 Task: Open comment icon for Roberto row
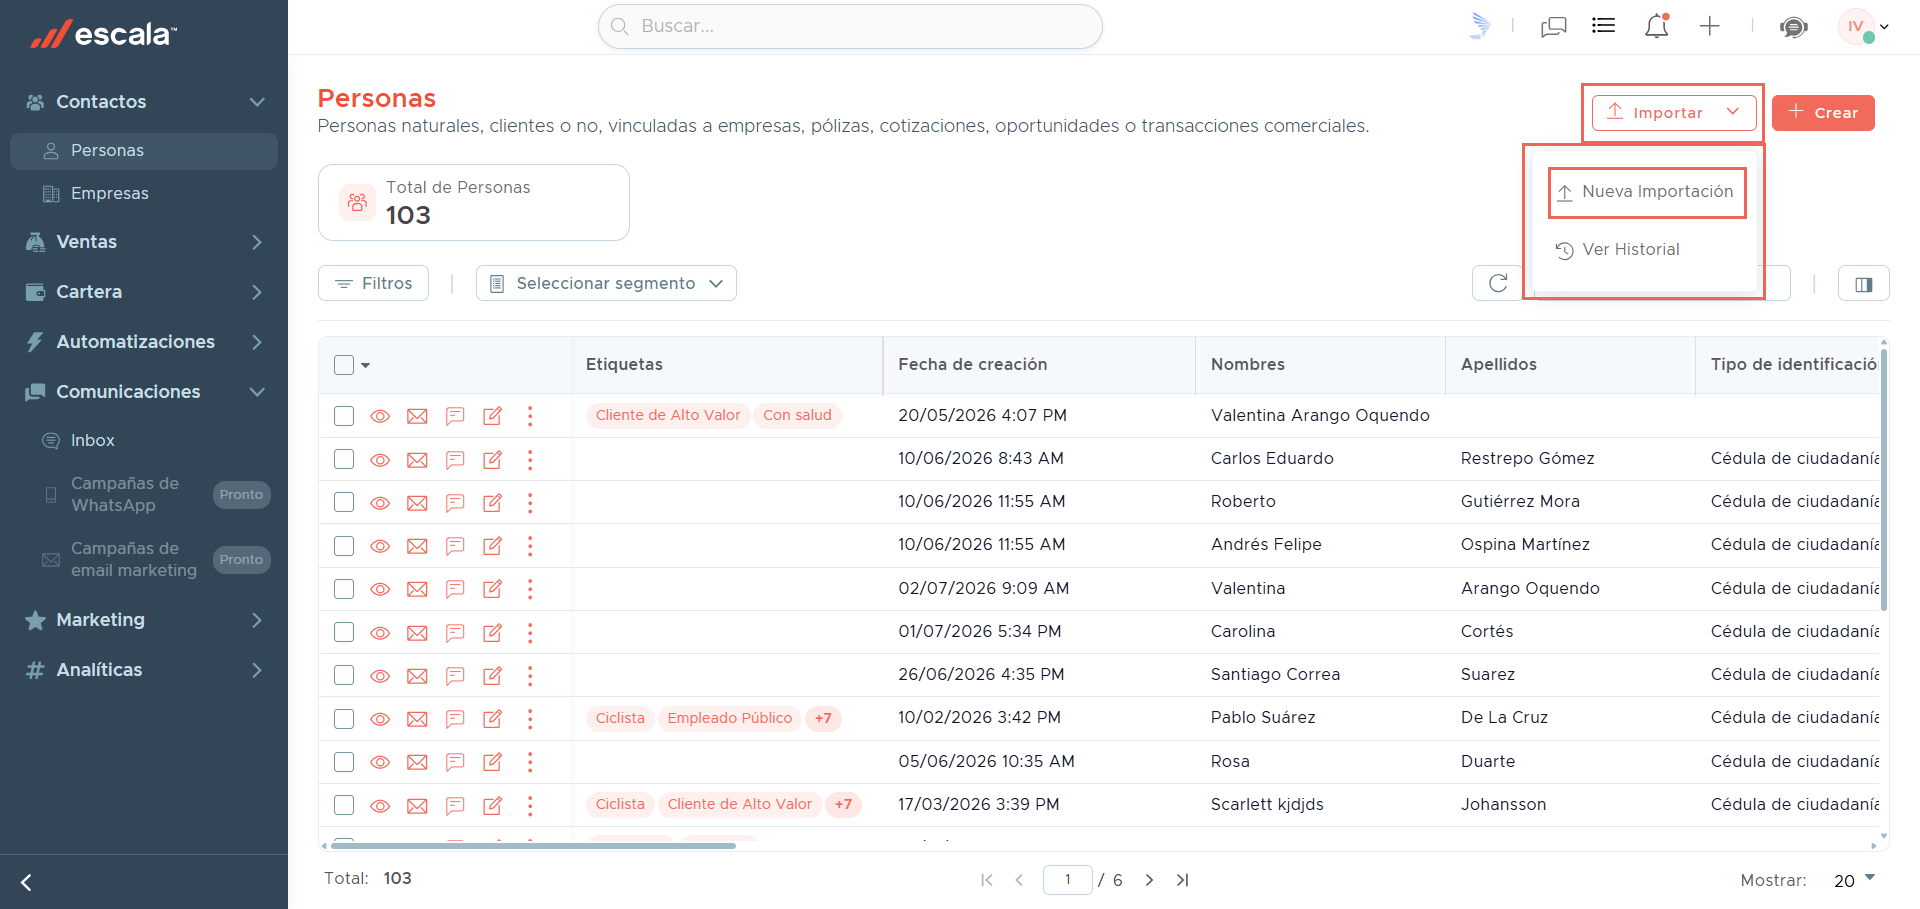pos(455,503)
